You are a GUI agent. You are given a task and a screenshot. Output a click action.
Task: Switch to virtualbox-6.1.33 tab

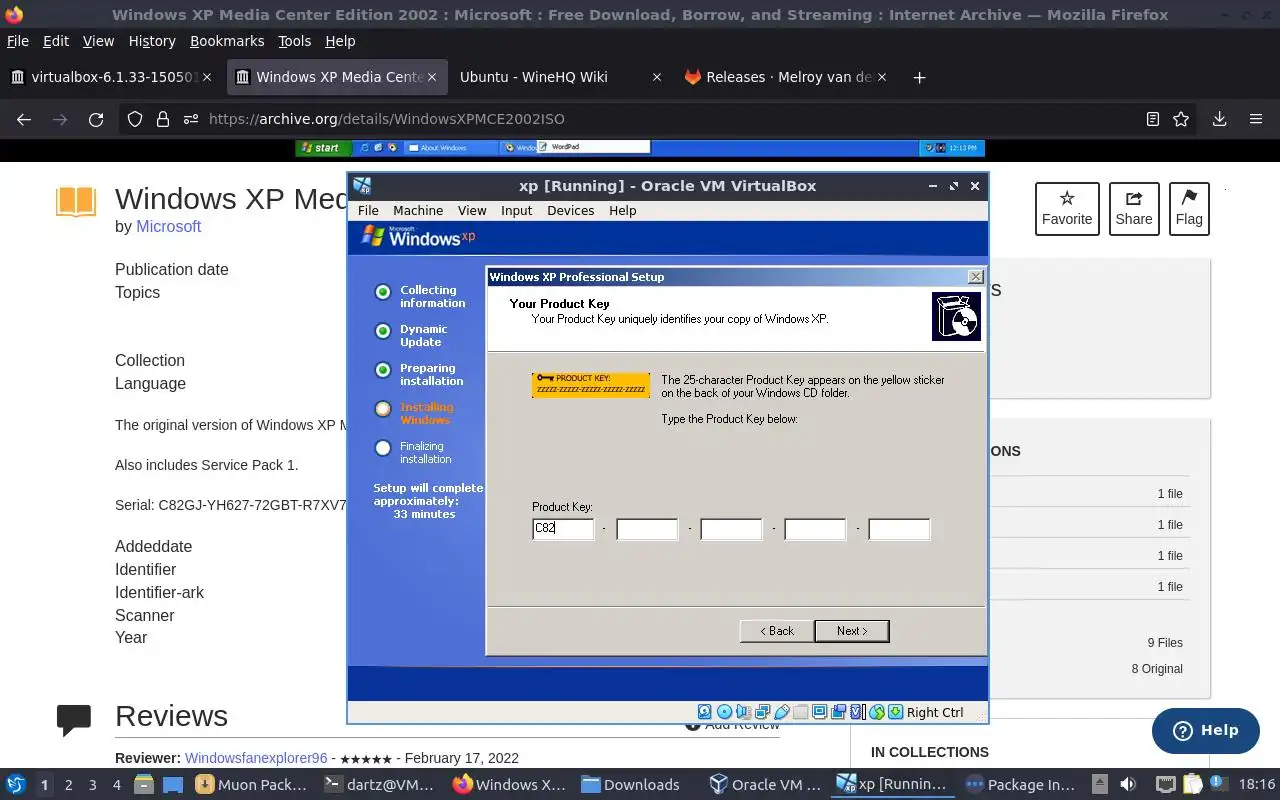110,77
